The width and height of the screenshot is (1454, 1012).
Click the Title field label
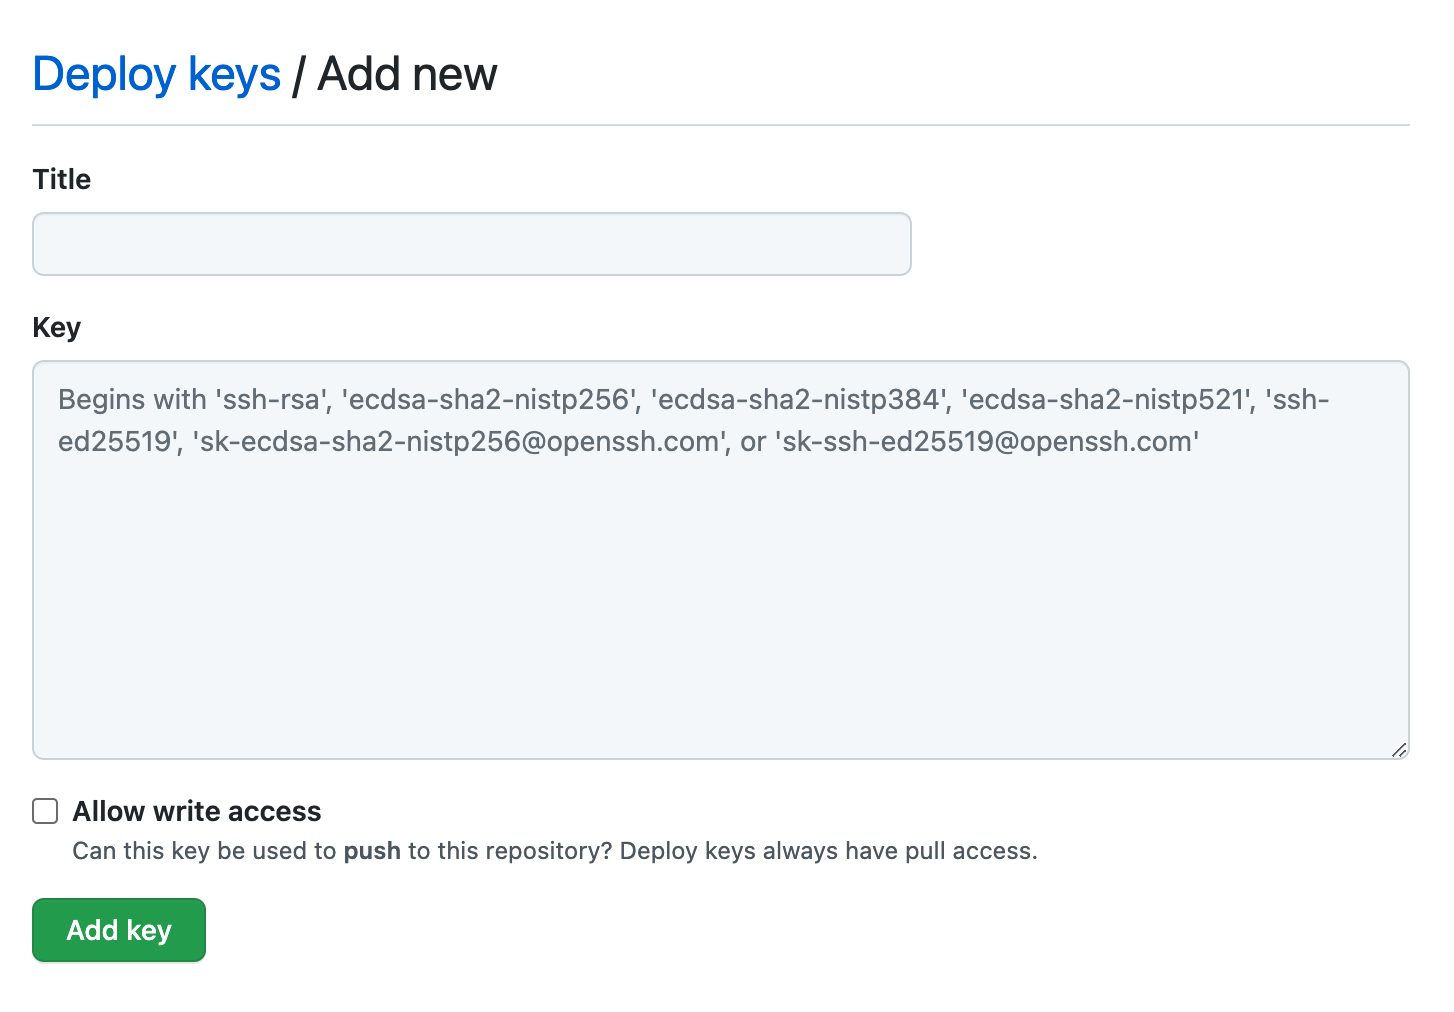pyautogui.click(x=62, y=180)
